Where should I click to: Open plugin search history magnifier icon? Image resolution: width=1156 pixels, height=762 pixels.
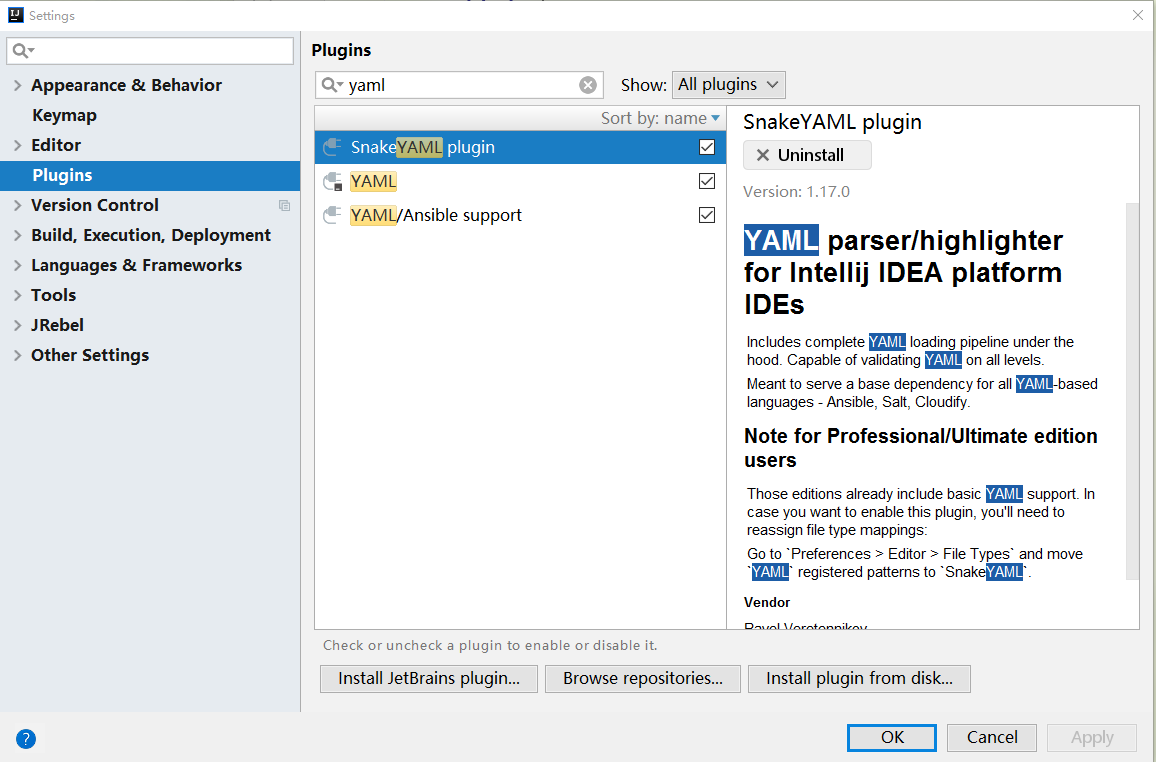(x=332, y=85)
